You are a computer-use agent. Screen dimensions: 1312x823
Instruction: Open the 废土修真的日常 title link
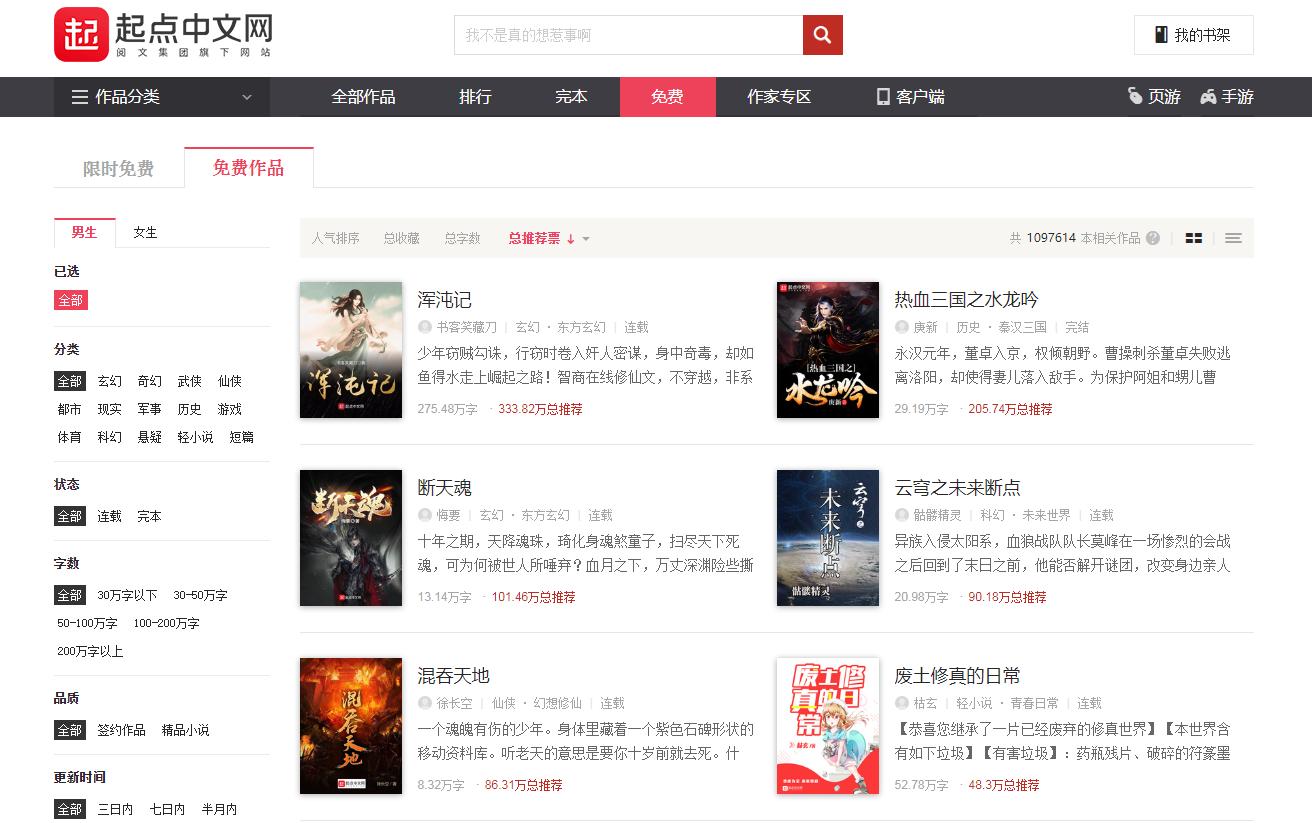[x=958, y=676]
